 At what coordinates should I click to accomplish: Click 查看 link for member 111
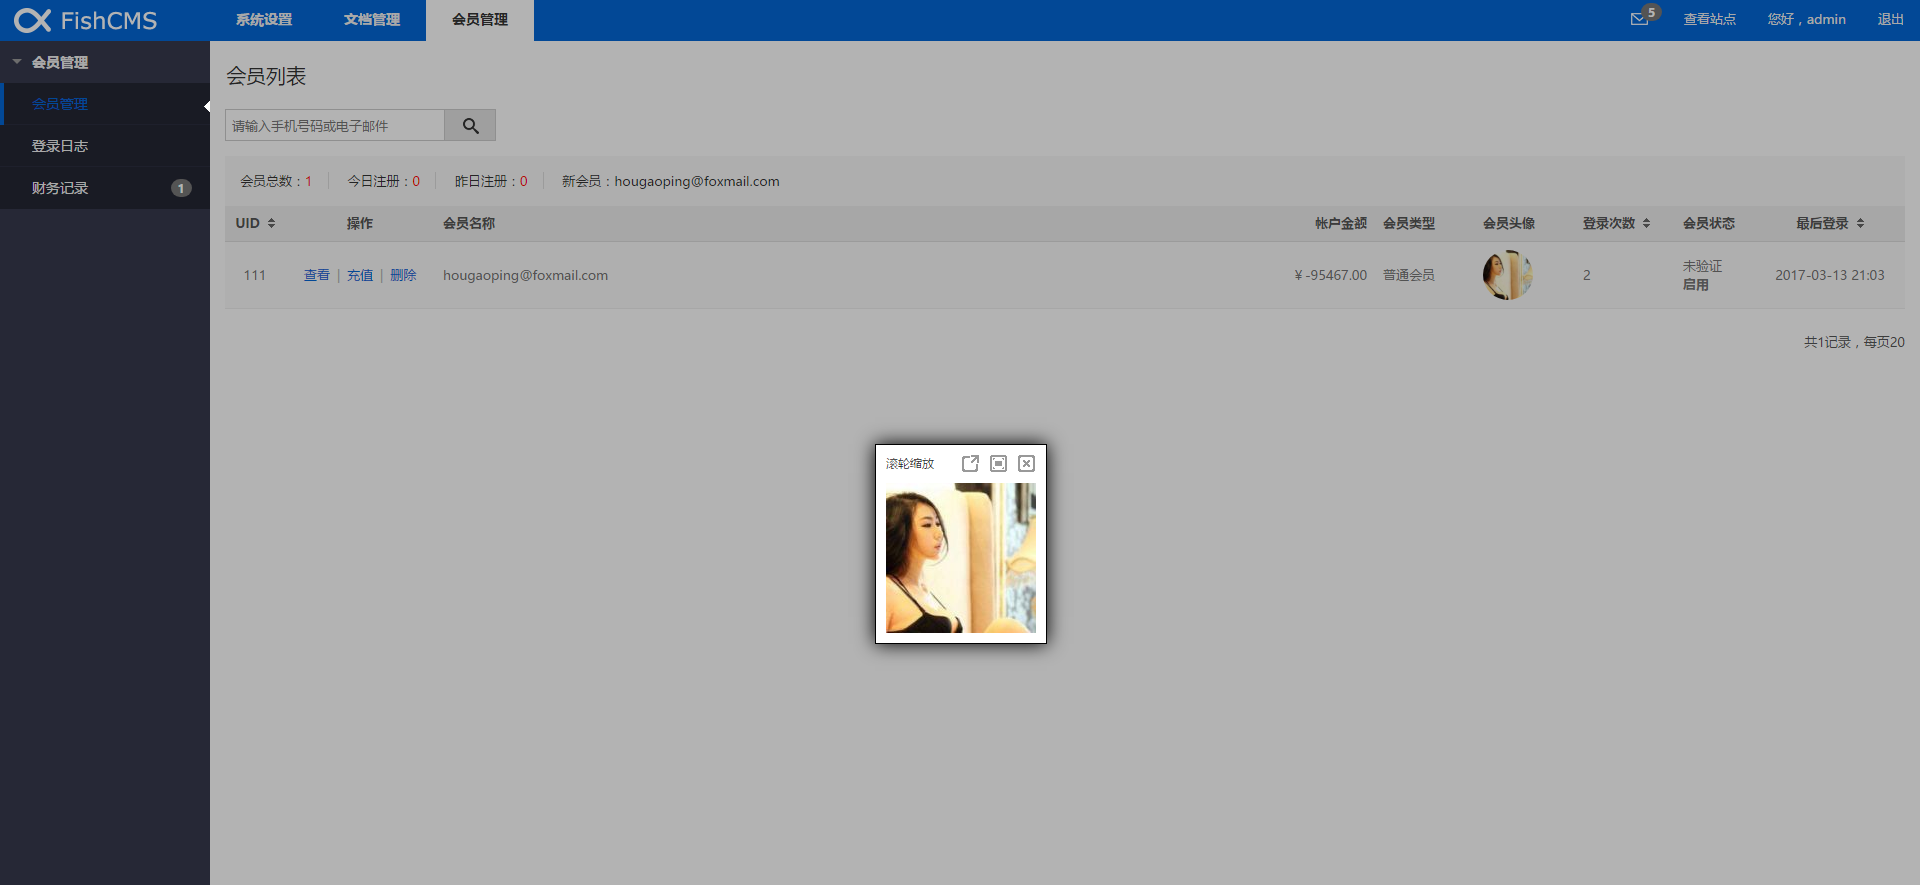(316, 275)
